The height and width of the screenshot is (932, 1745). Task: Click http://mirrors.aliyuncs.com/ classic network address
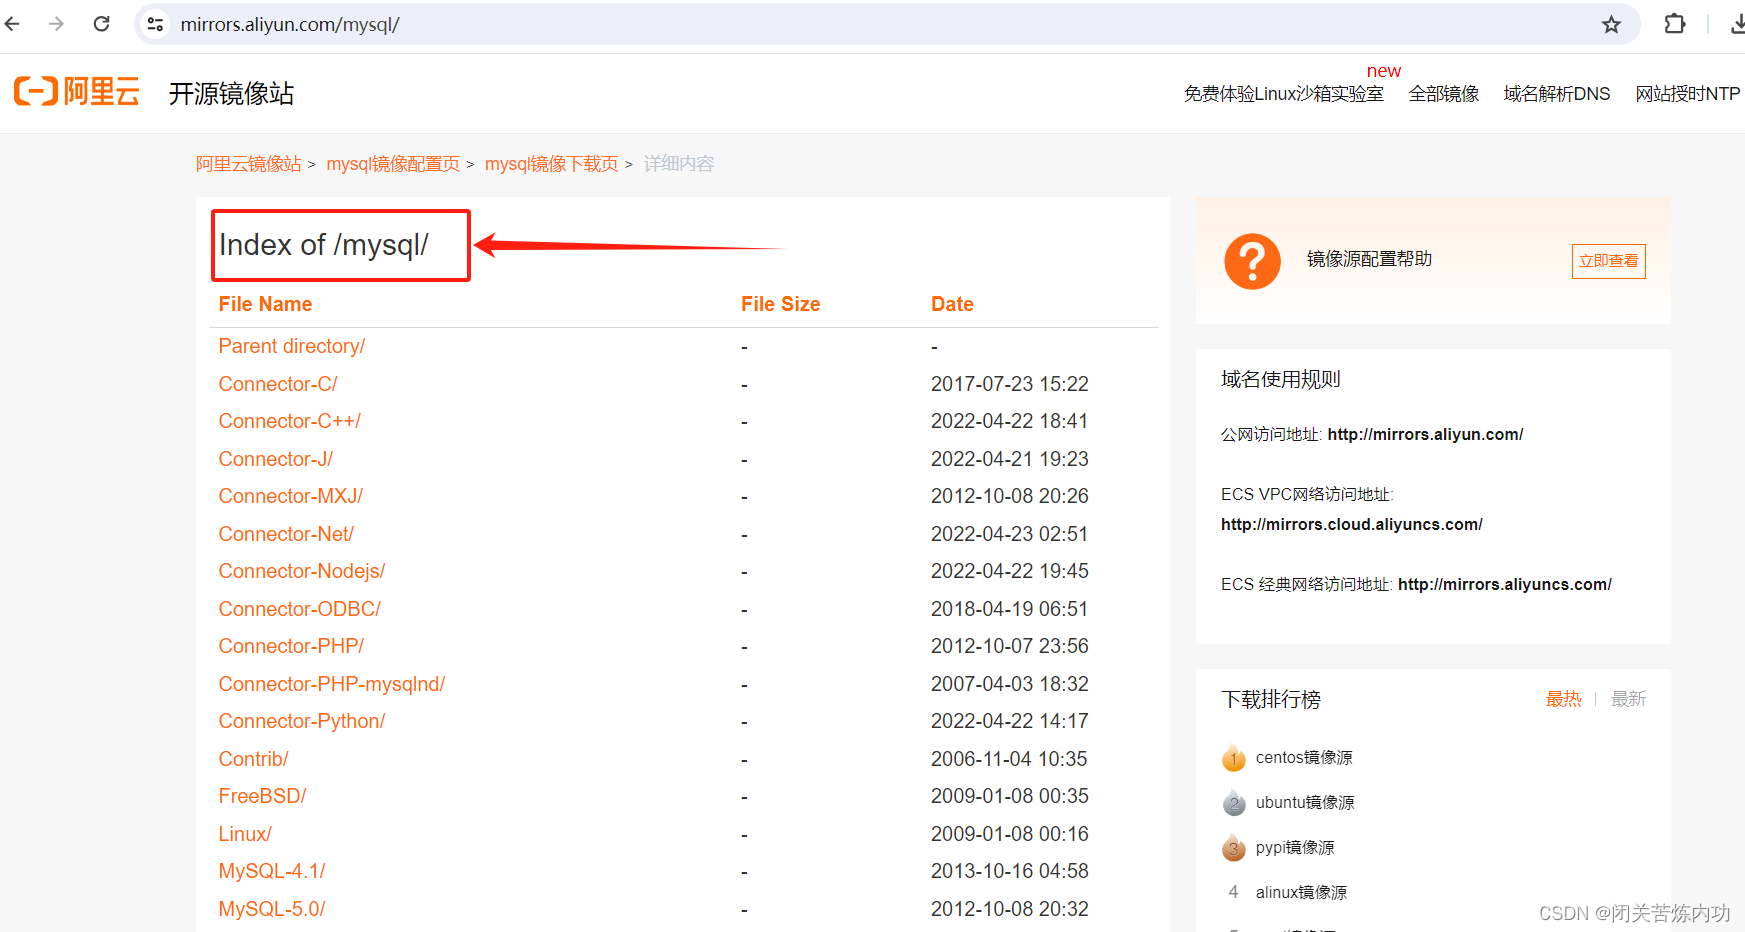coord(1505,584)
